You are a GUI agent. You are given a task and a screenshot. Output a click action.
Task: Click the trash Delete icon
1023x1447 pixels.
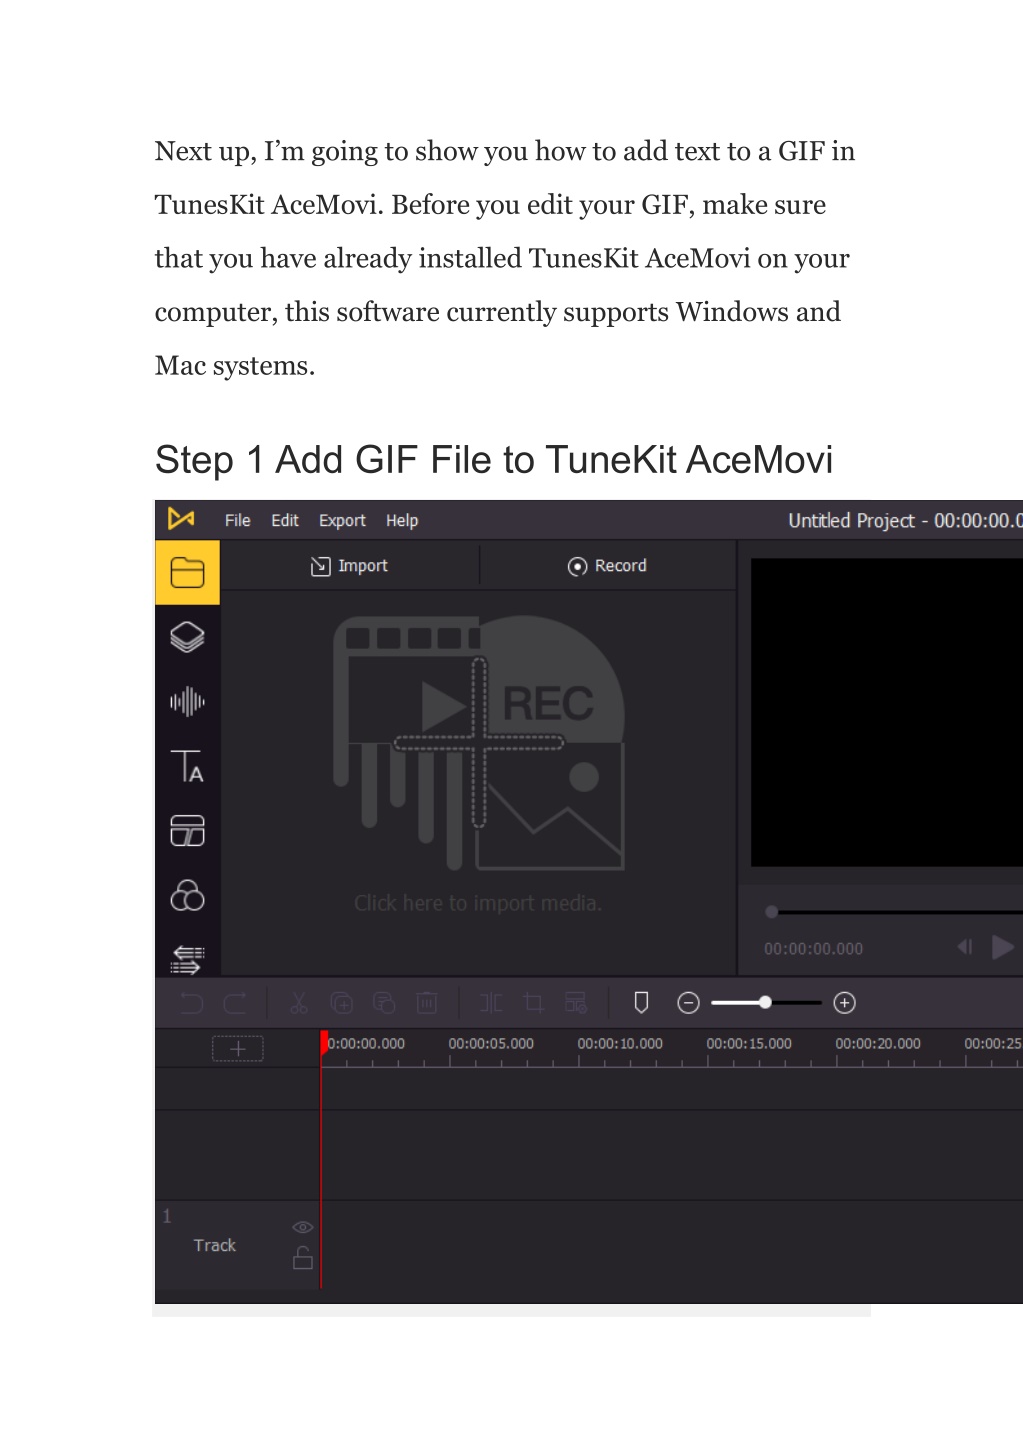426,1003
